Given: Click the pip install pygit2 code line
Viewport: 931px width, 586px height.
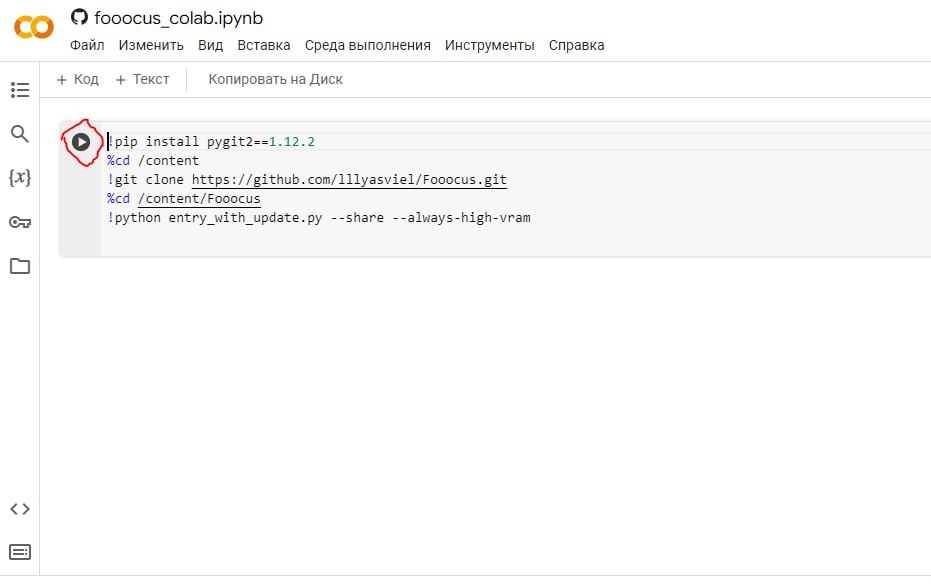Looking at the screenshot, I should coord(211,141).
